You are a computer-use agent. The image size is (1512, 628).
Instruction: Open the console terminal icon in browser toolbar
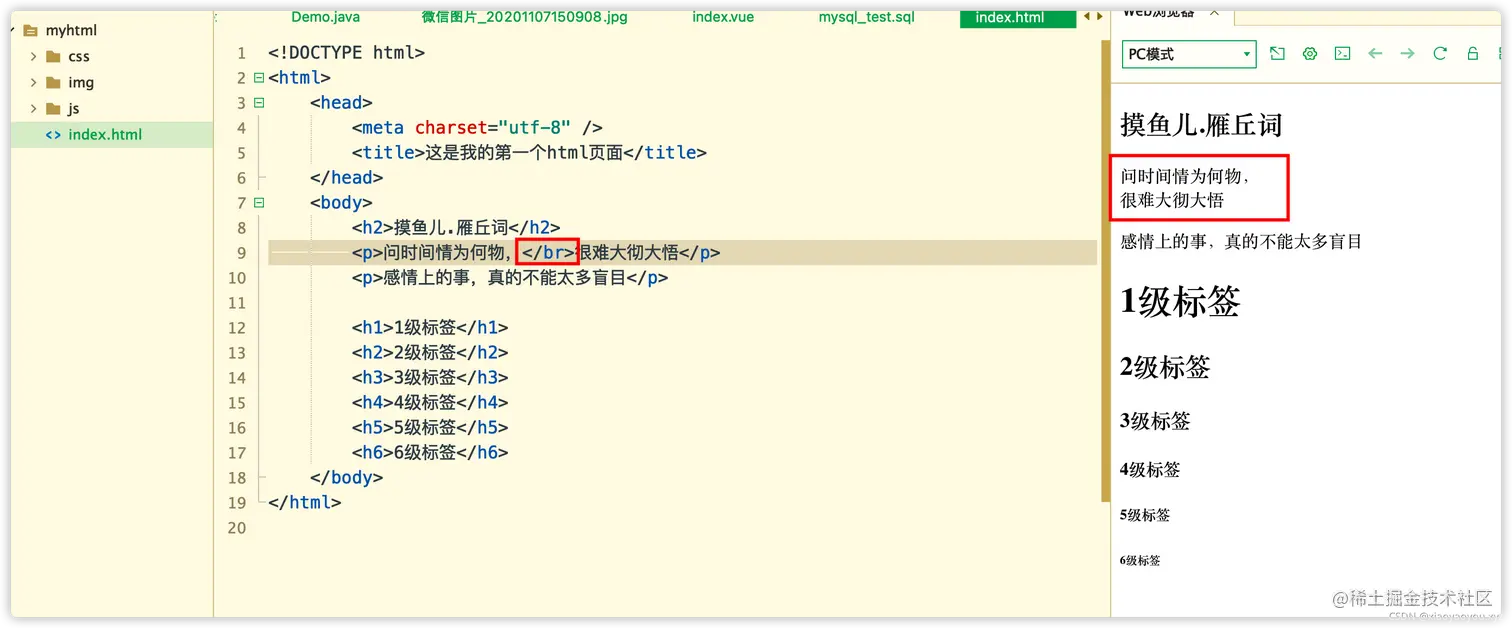tap(1343, 54)
